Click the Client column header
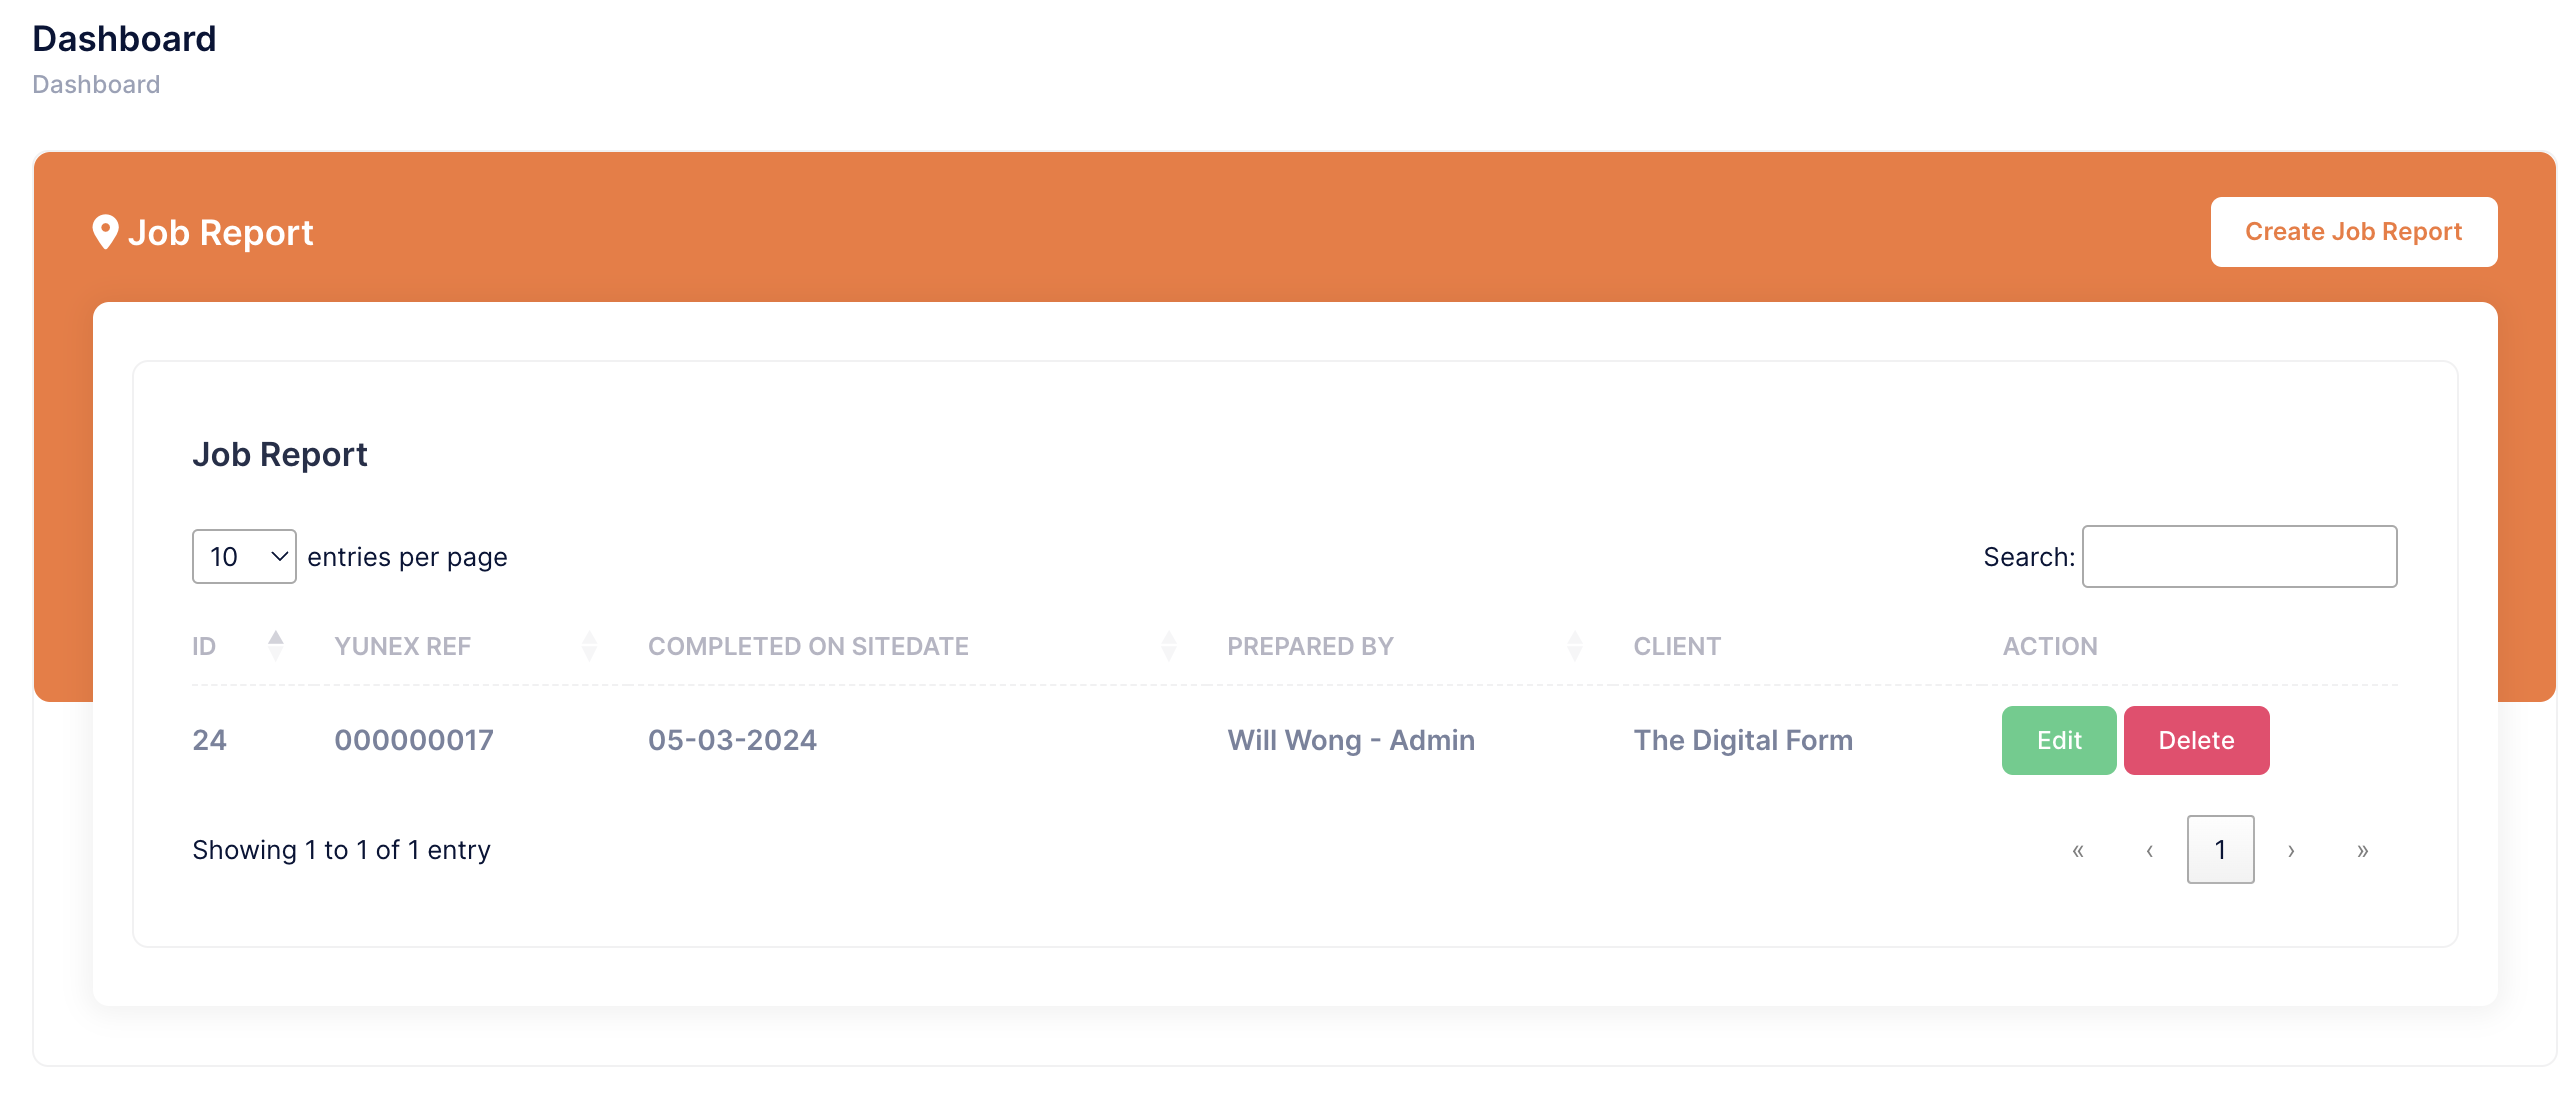The height and width of the screenshot is (1098, 2576). point(1677,646)
